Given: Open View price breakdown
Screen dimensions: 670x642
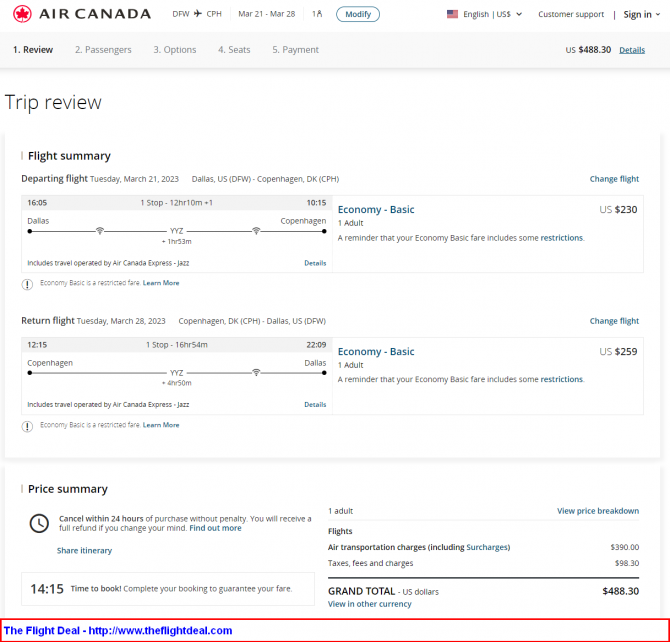Looking at the screenshot, I should [x=598, y=511].
